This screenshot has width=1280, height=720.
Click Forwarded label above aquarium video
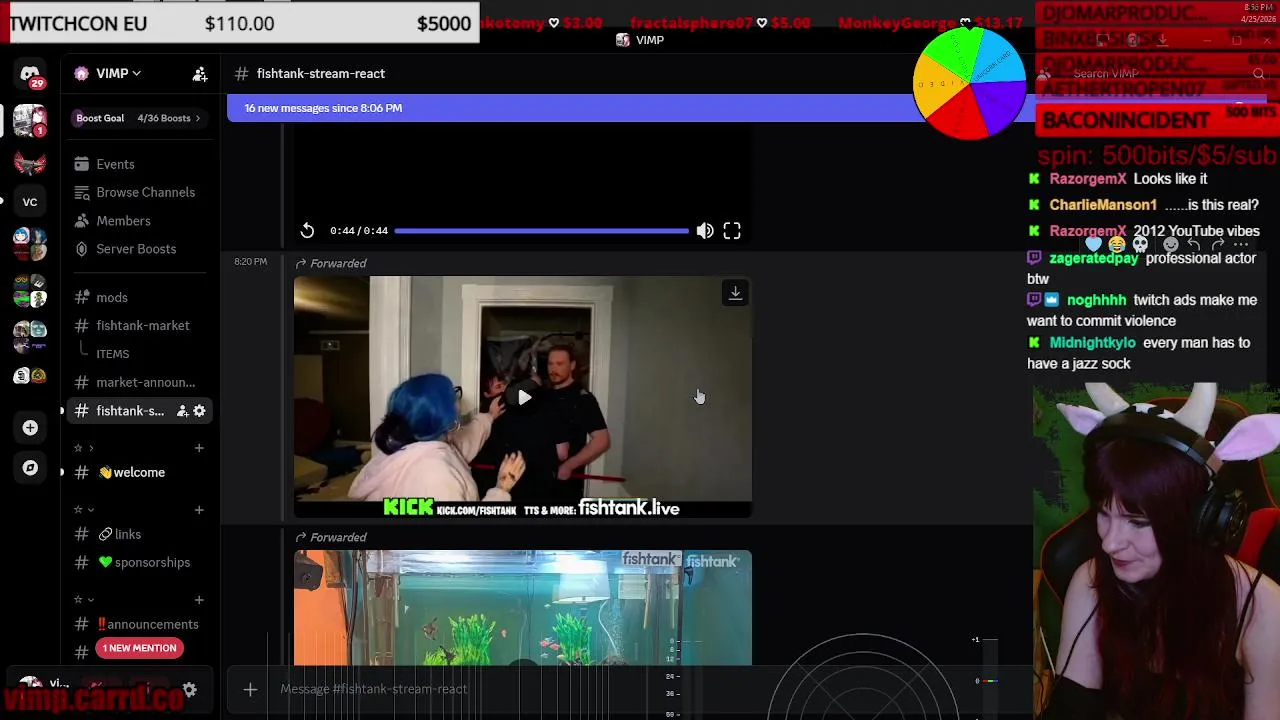[338, 537]
